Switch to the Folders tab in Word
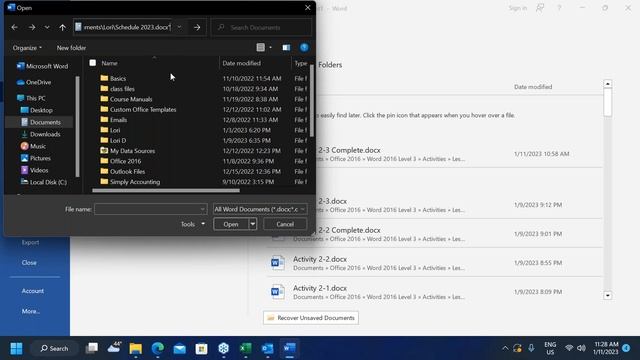 (x=330, y=65)
